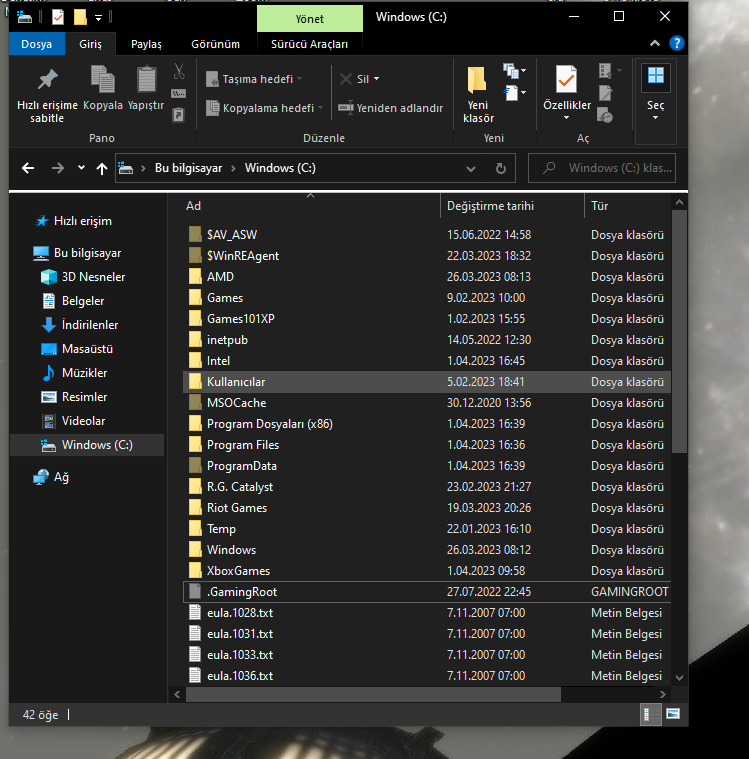The image size is (749, 759).
Task: Click Yeniden adlandır rename button
Action: pos(390,108)
